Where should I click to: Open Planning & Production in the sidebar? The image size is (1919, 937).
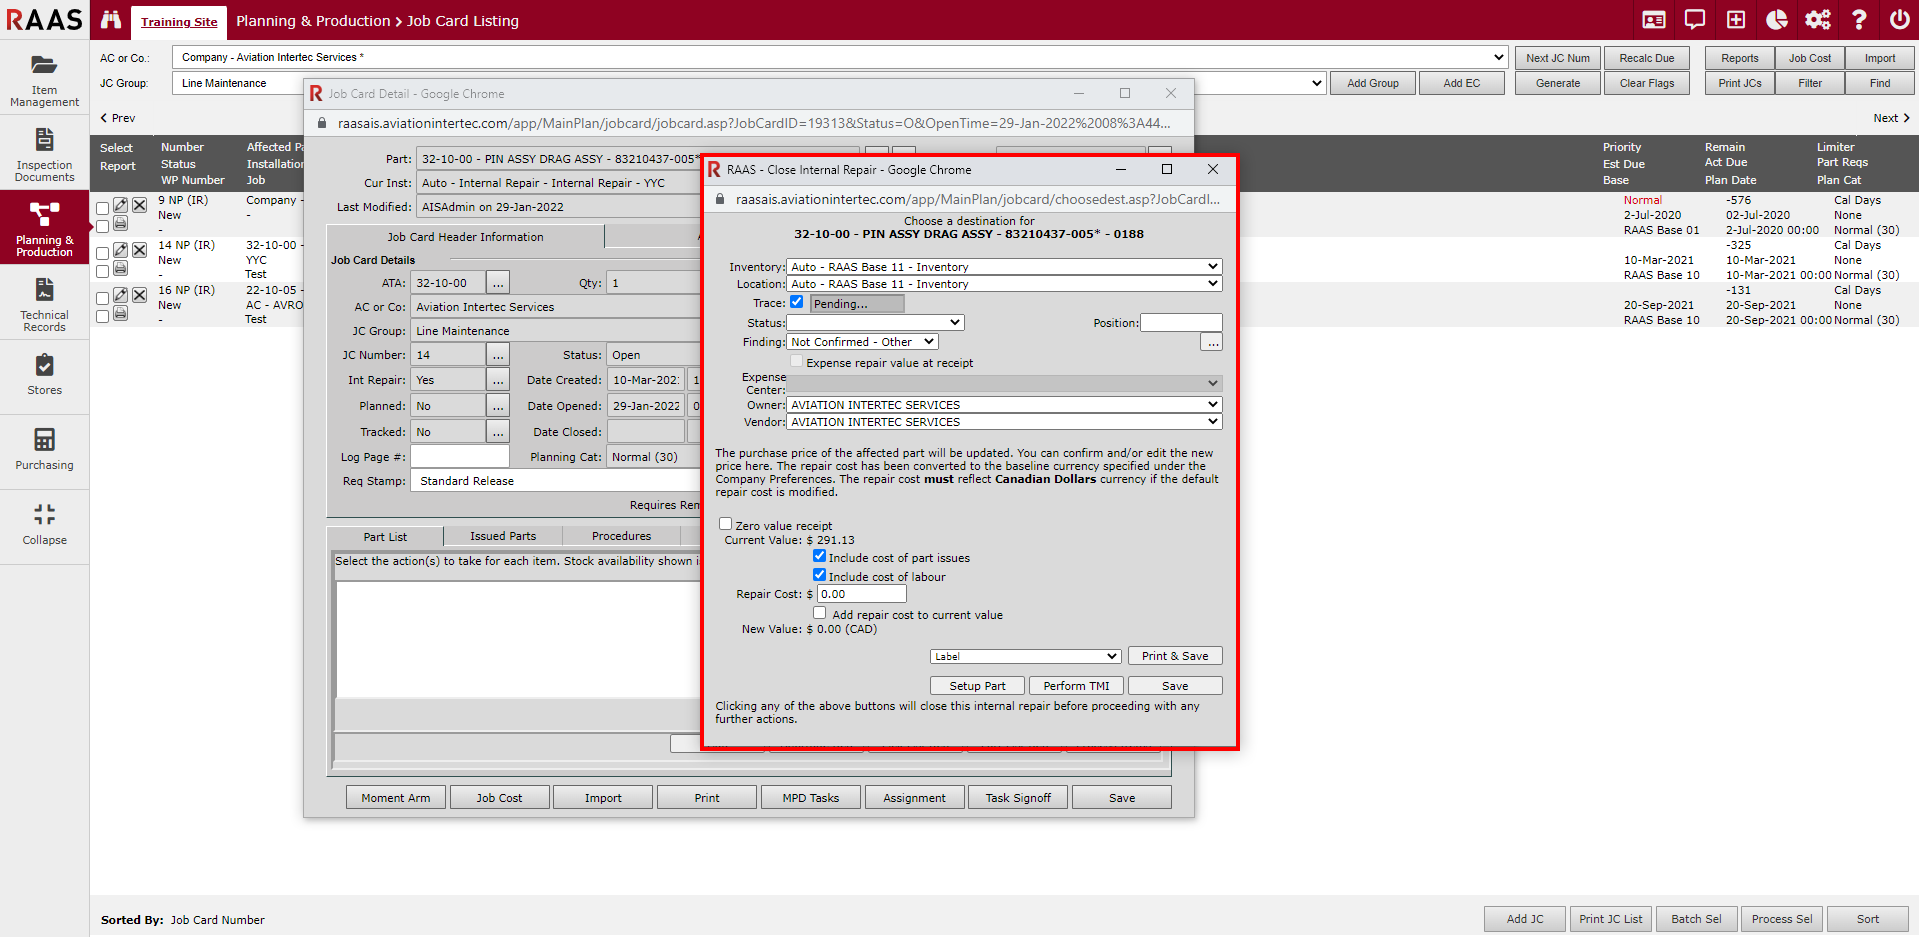(44, 228)
